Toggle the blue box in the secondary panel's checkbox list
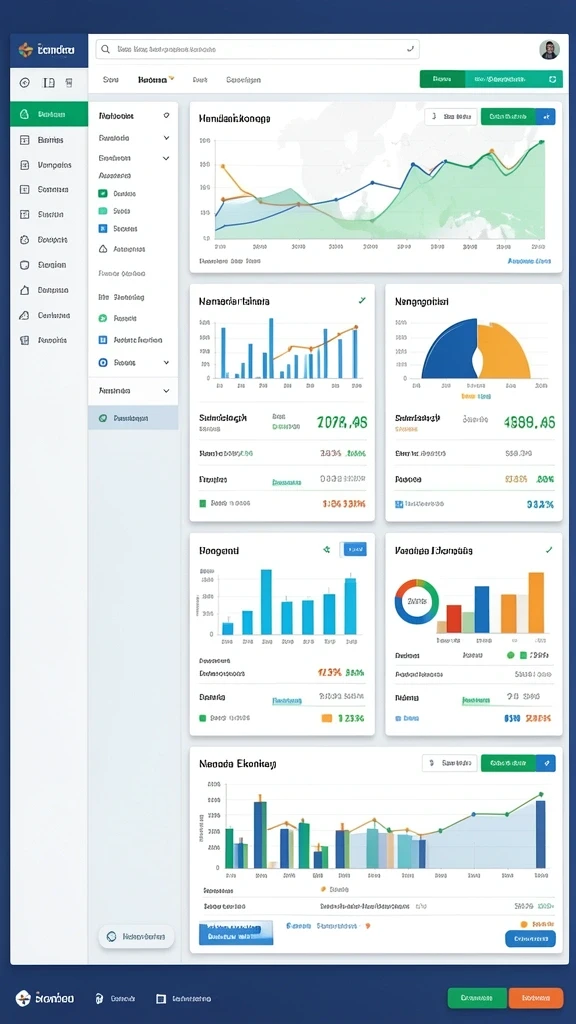Screen dimensions: 576x1024 (x=103, y=229)
